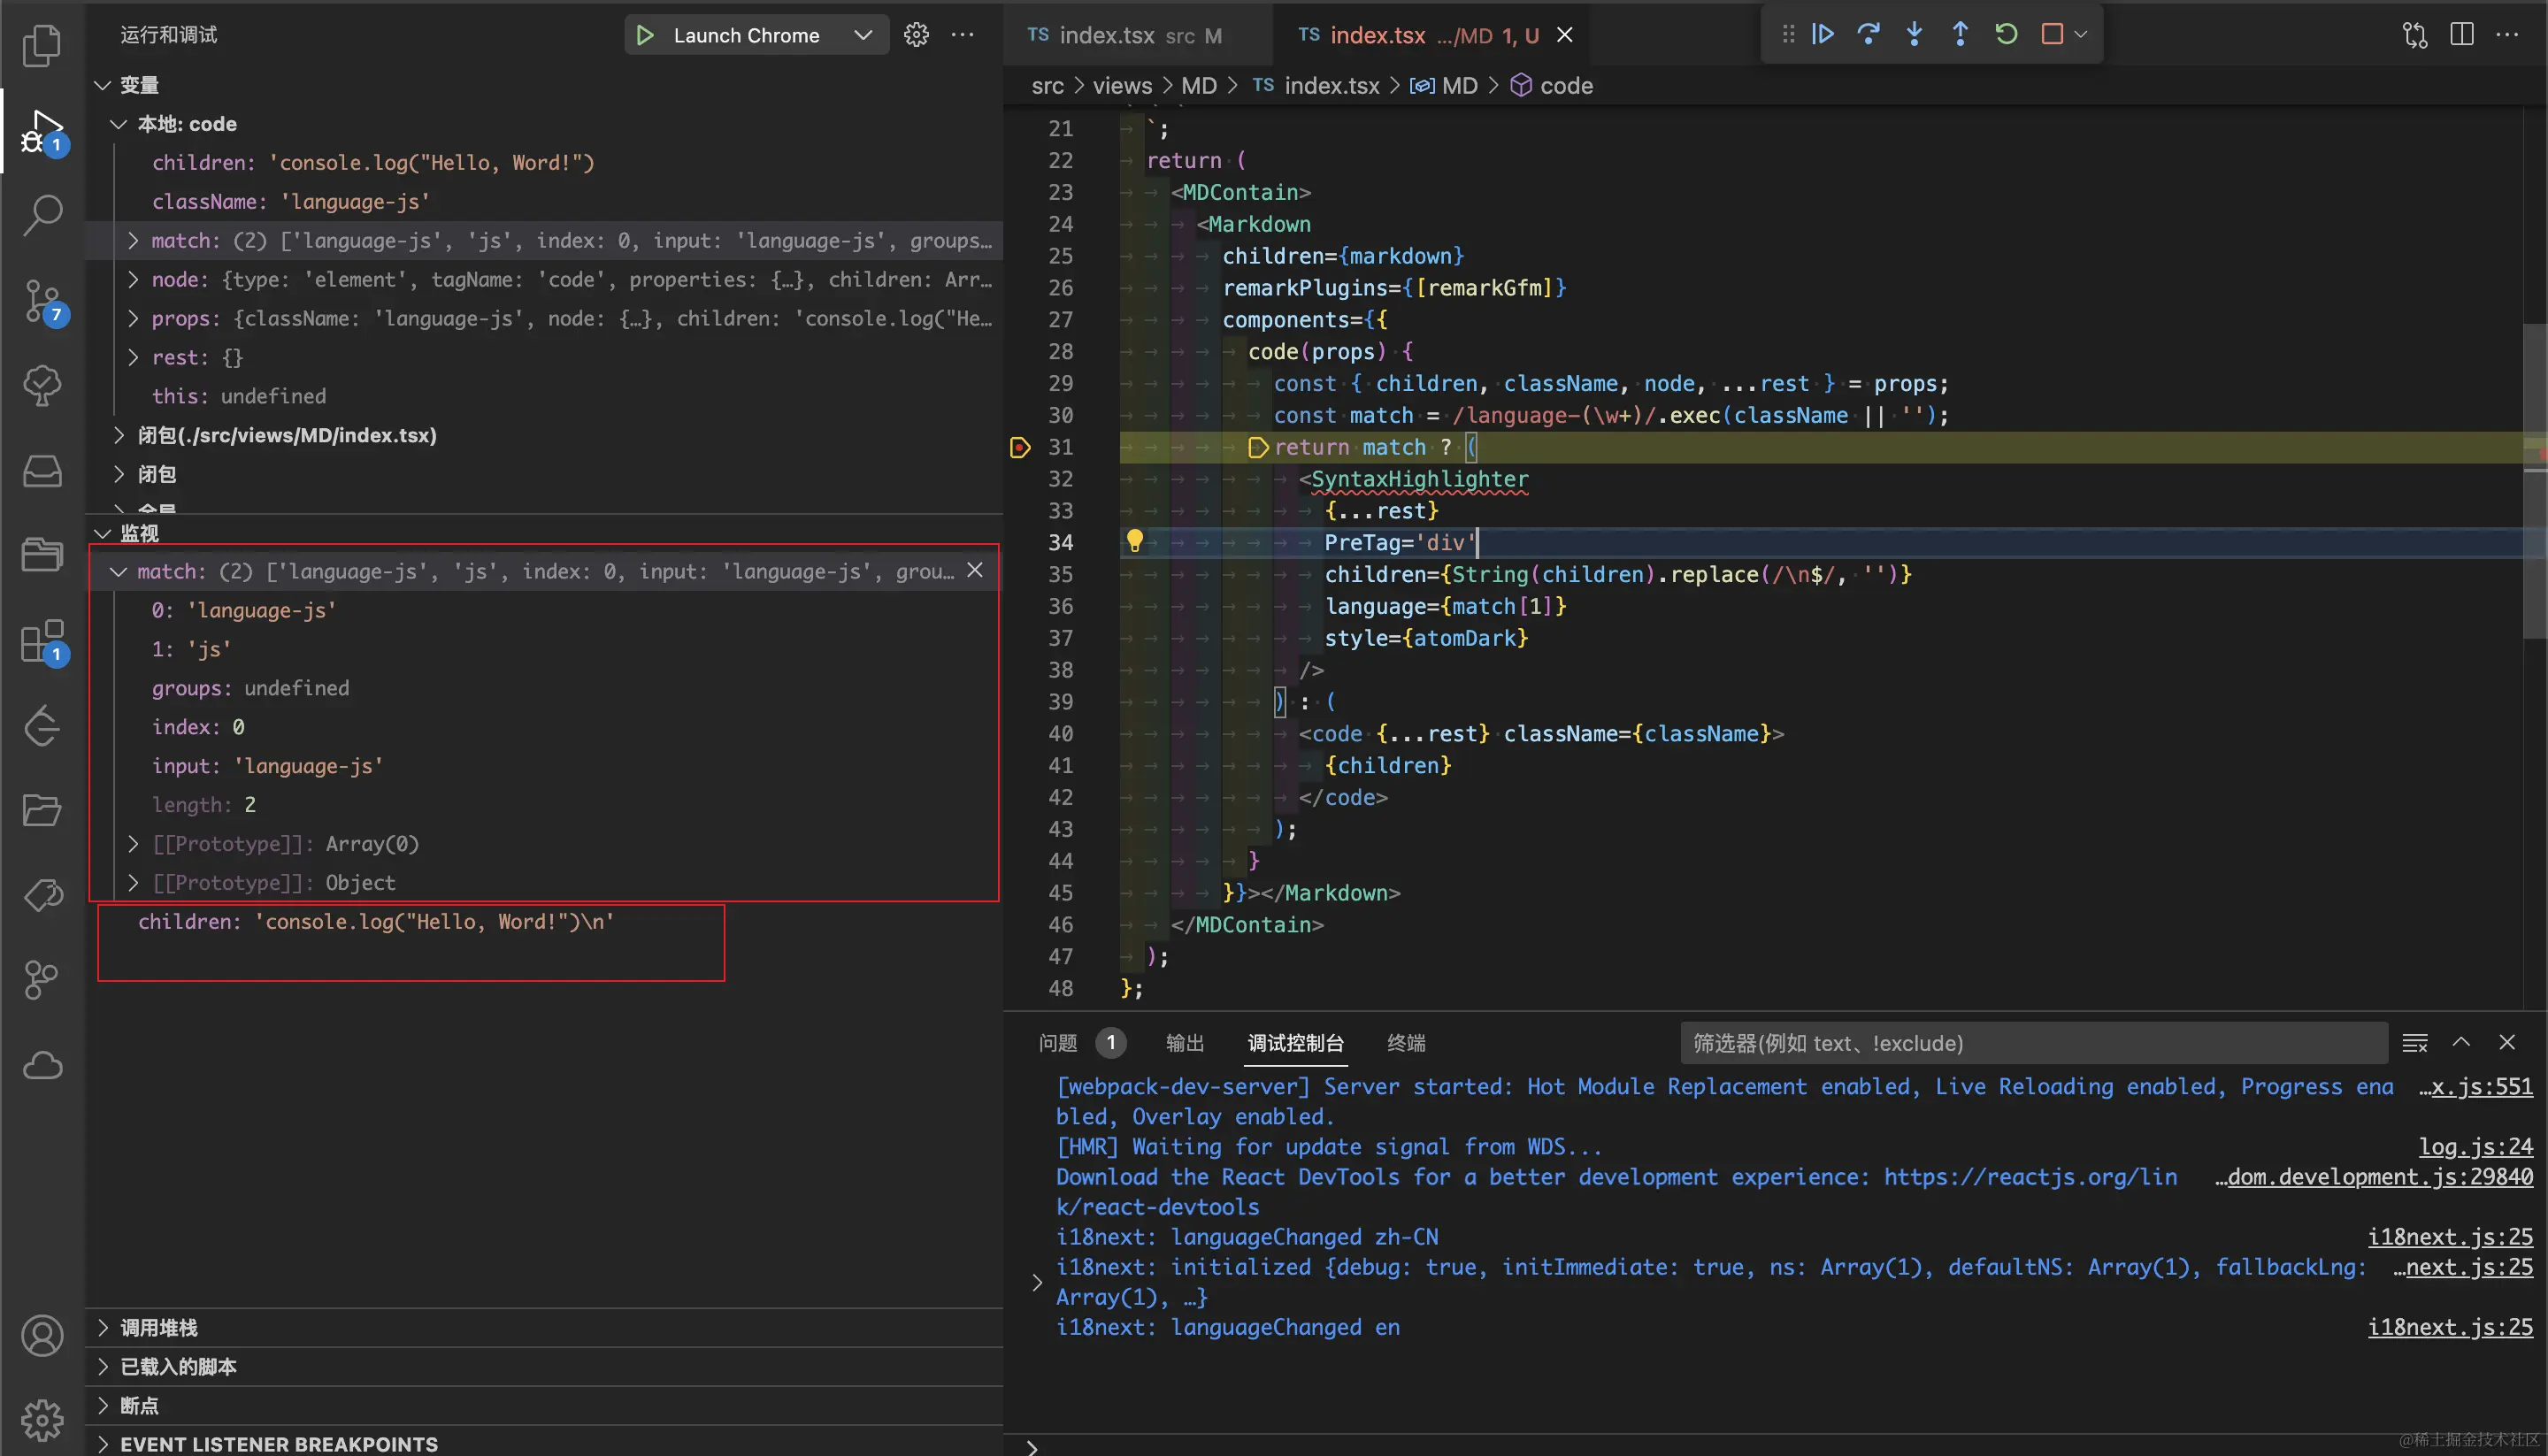Stop the debug session
Image resolution: width=2548 pixels, height=1456 pixels.
(2052, 34)
